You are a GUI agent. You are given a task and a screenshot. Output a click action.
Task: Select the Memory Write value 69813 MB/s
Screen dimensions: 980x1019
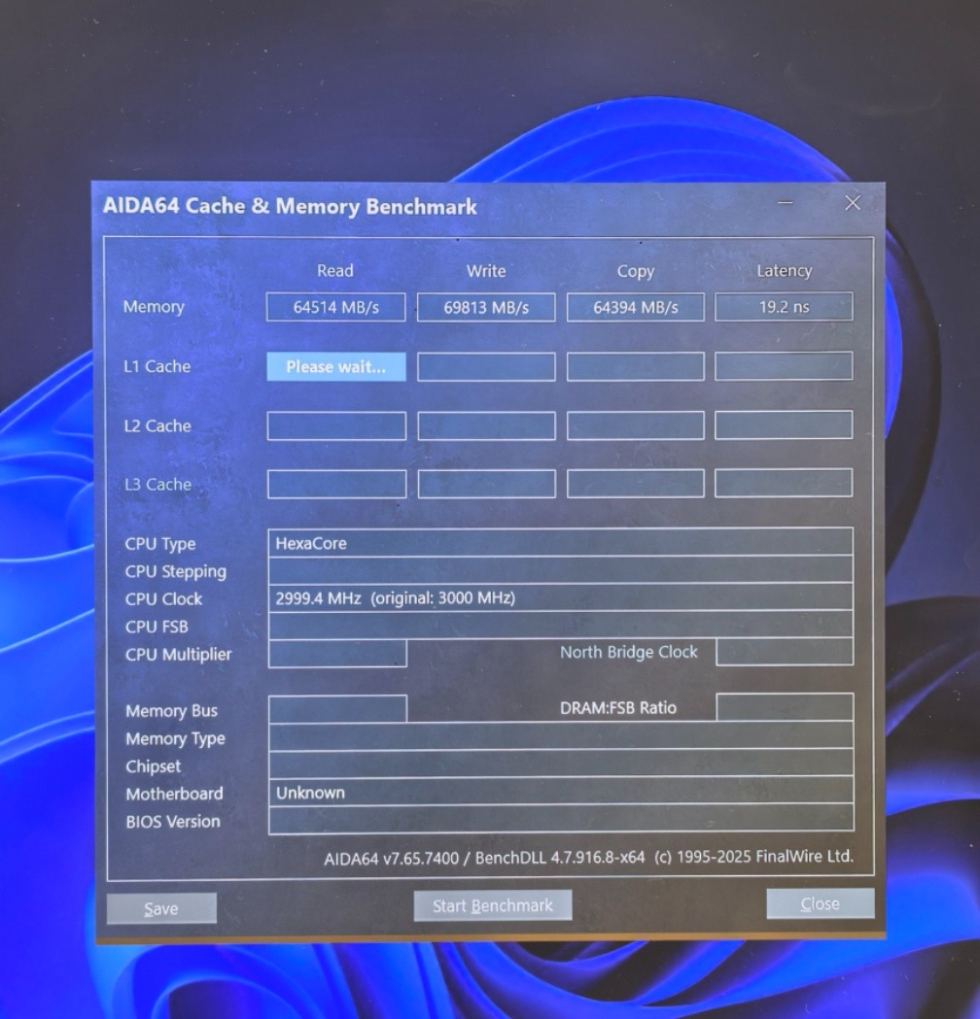[x=486, y=307]
